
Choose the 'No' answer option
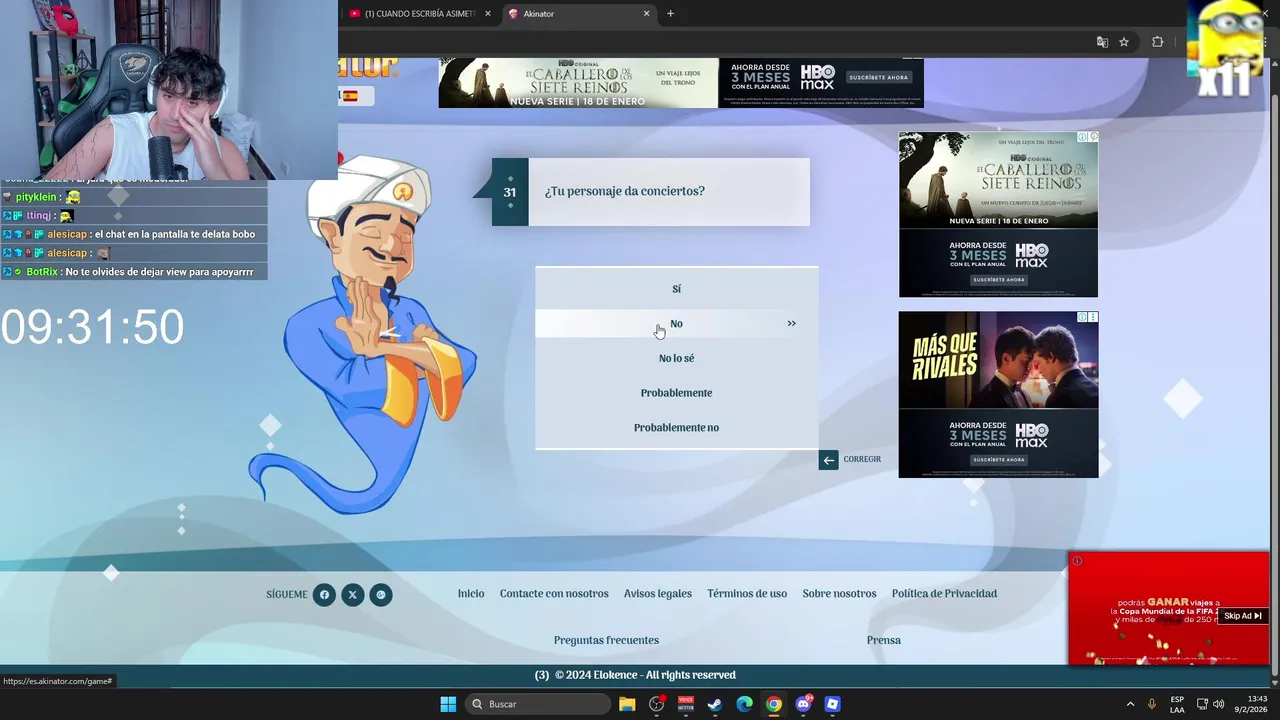pyautogui.click(x=676, y=323)
